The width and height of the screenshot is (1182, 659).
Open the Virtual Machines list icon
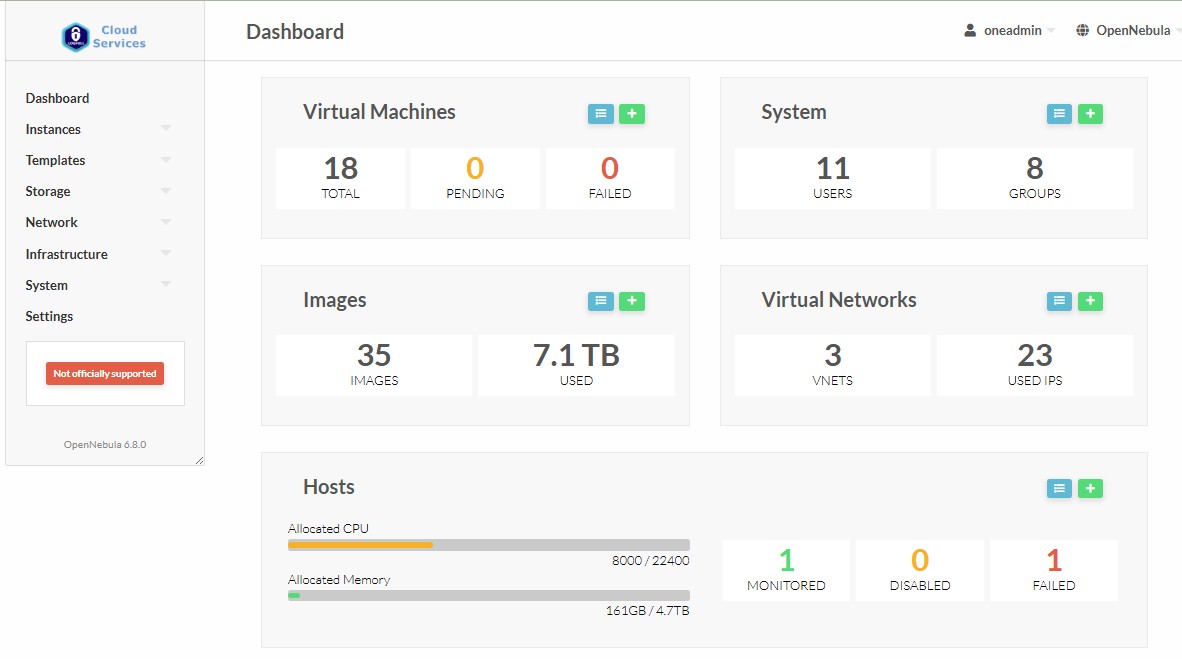tap(600, 114)
